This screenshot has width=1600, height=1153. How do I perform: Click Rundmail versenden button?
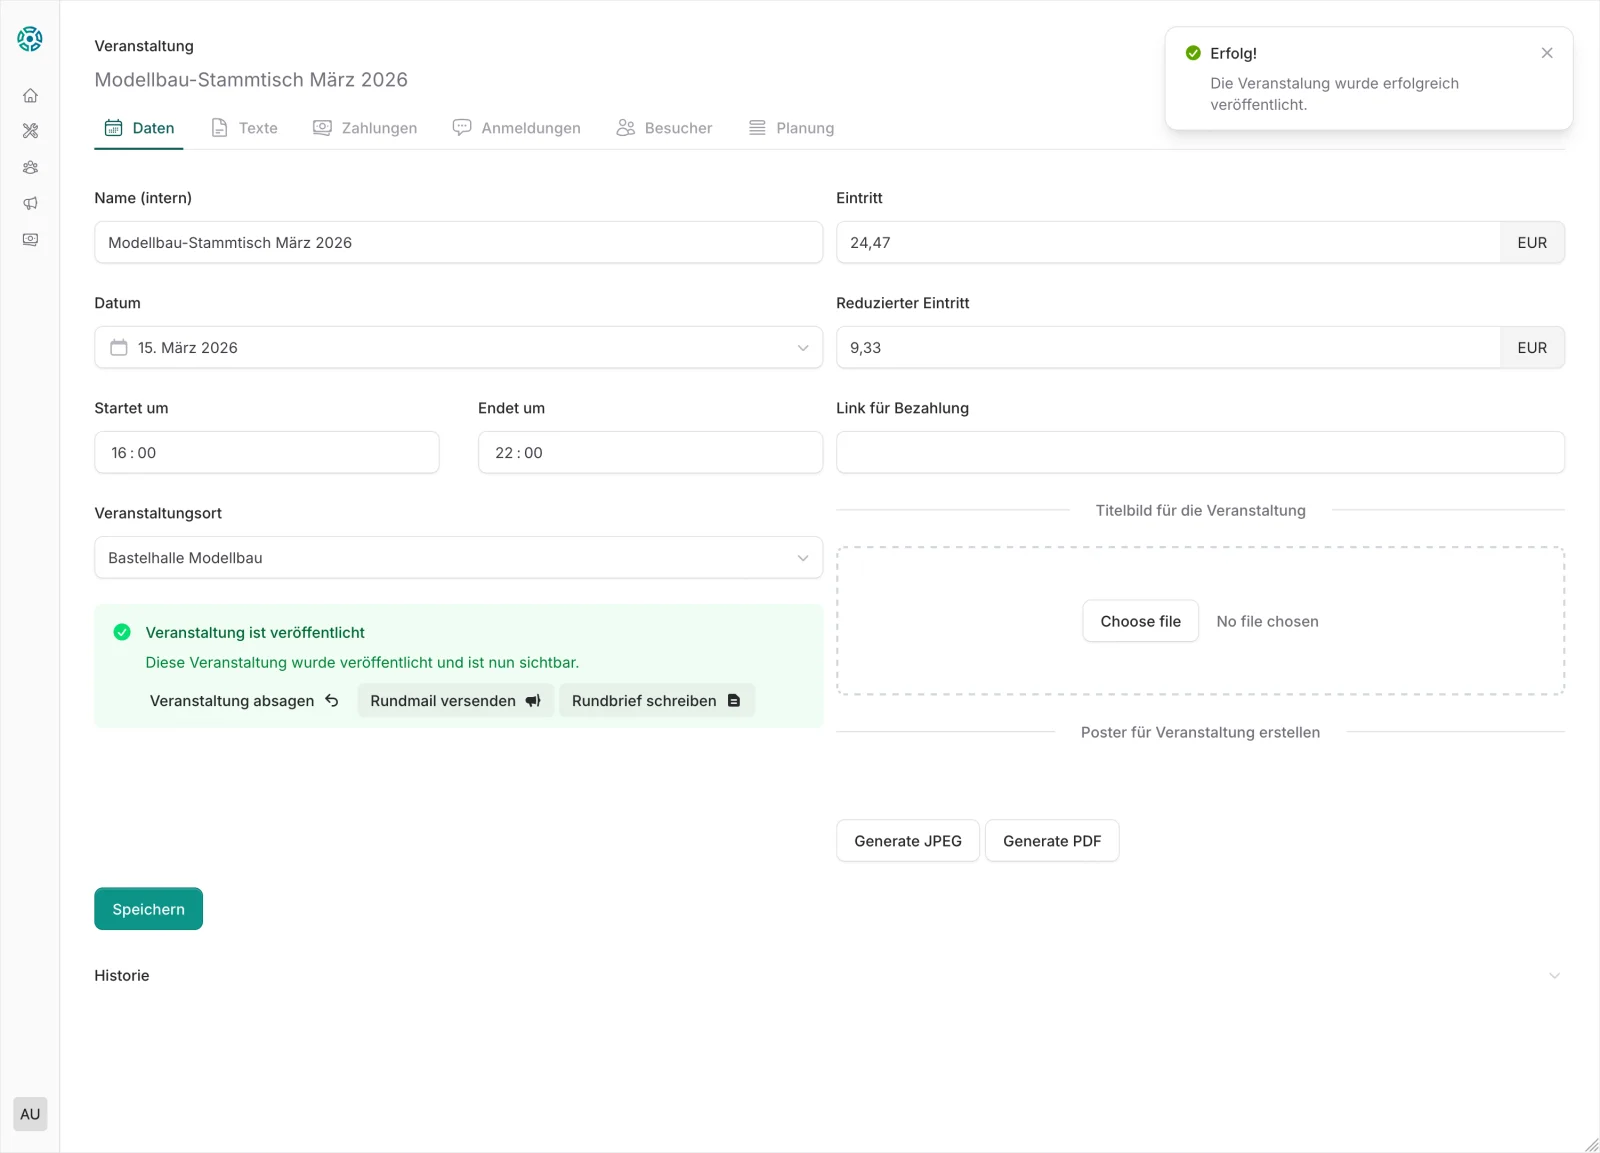(x=455, y=701)
